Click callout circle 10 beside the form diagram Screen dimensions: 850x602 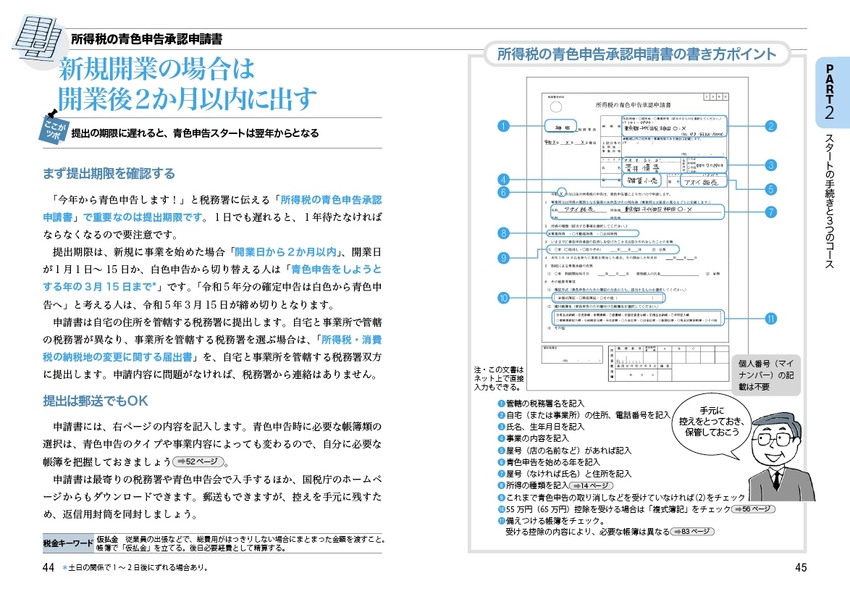pos(504,297)
